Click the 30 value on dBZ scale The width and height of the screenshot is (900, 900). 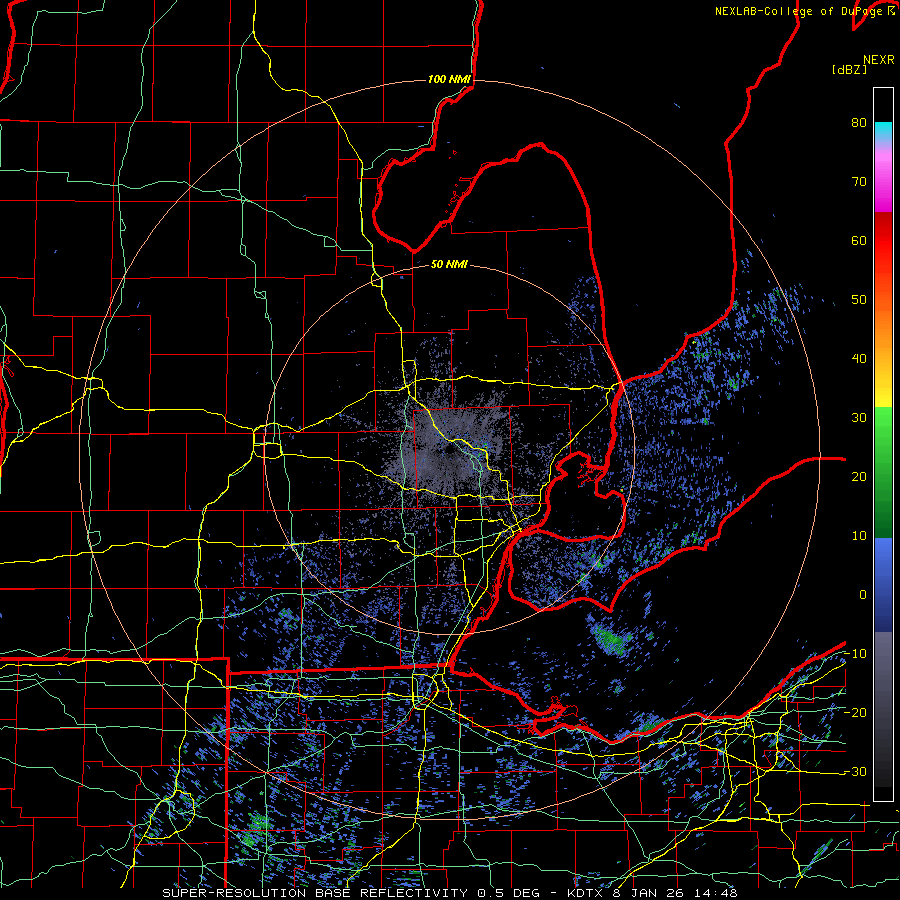859,418
